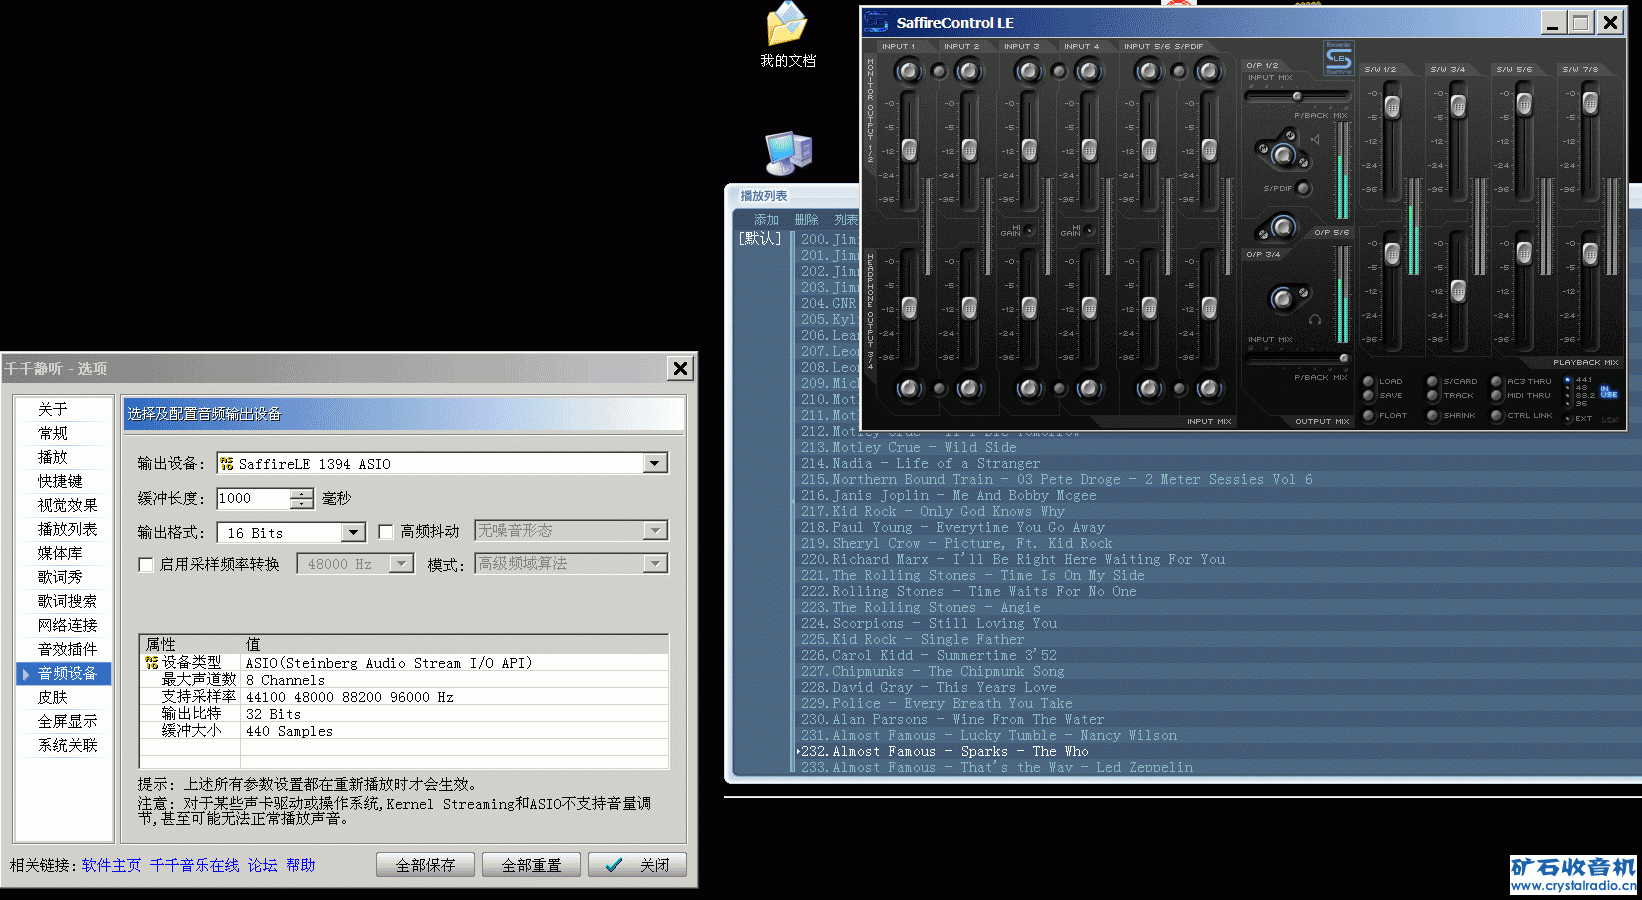The width and height of the screenshot is (1642, 900).
Task: Click the S/W 3/4 lower playback fader
Action: (x=1458, y=291)
